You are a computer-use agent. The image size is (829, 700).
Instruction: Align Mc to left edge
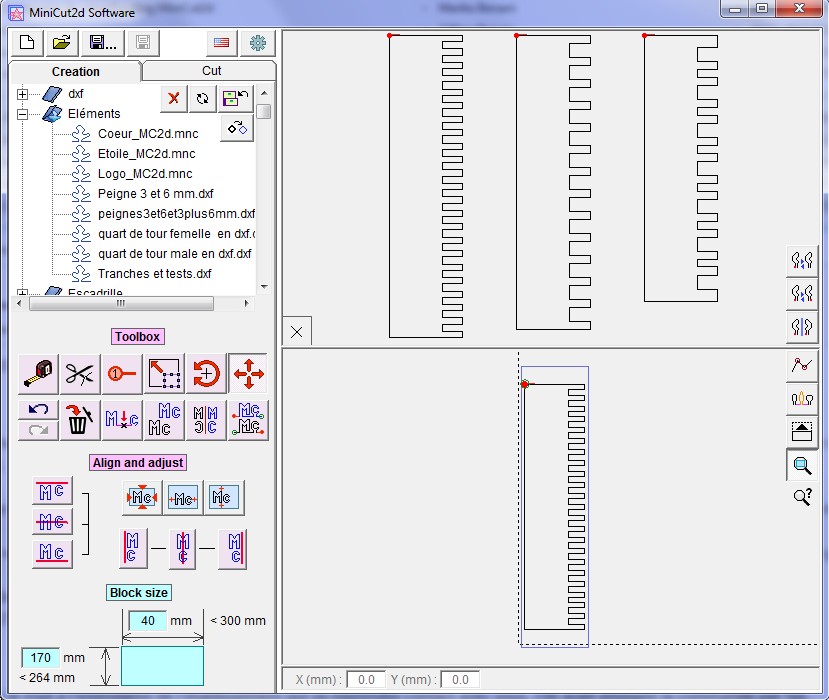[133, 548]
